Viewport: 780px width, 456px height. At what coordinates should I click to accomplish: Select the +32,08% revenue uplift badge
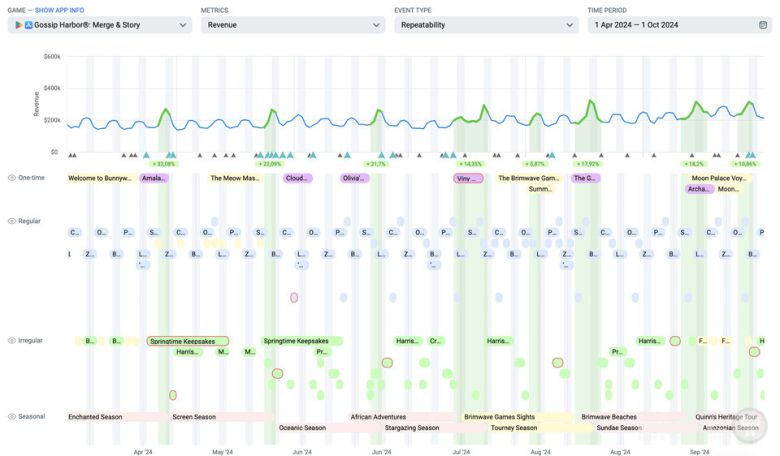[164, 163]
